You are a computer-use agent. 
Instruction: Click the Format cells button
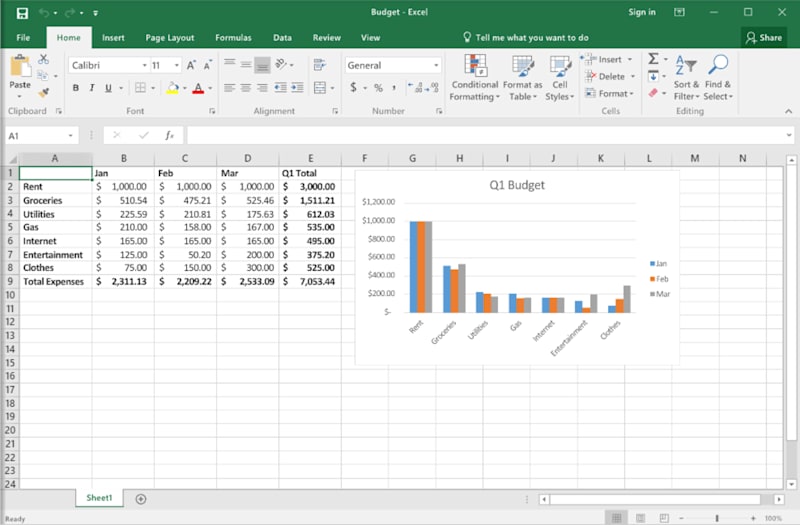coord(610,93)
